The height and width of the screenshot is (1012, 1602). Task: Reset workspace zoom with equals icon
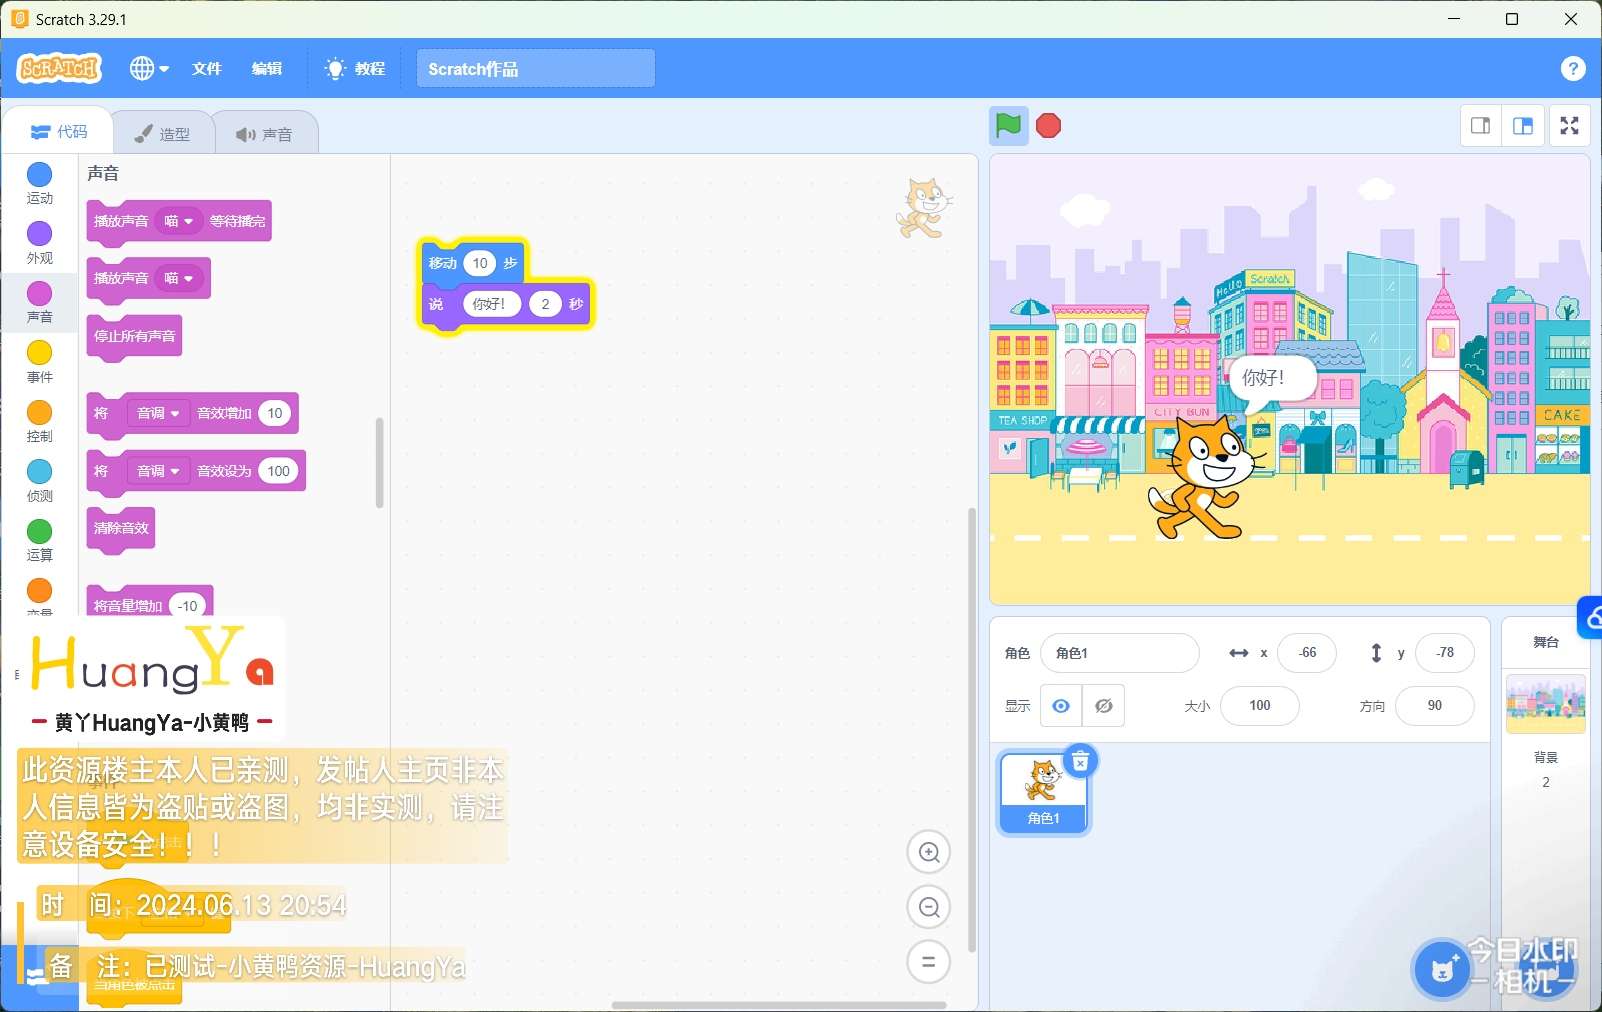click(928, 962)
